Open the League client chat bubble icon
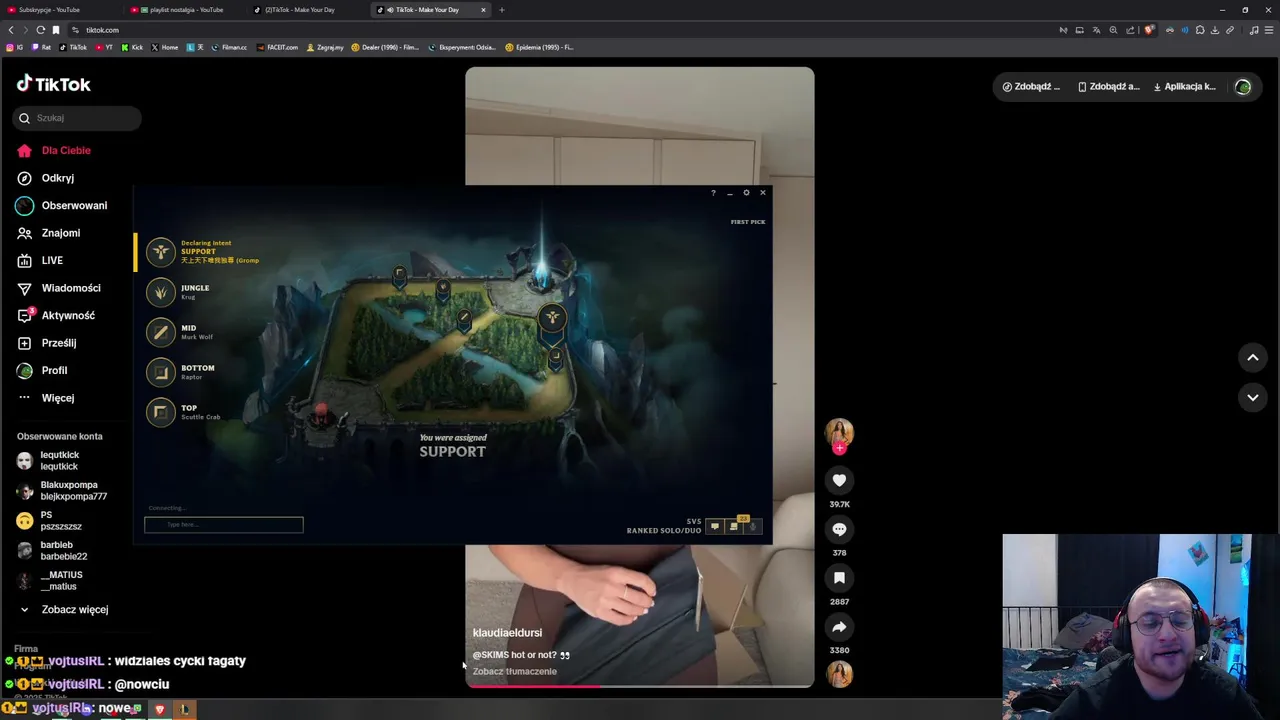 (714, 526)
